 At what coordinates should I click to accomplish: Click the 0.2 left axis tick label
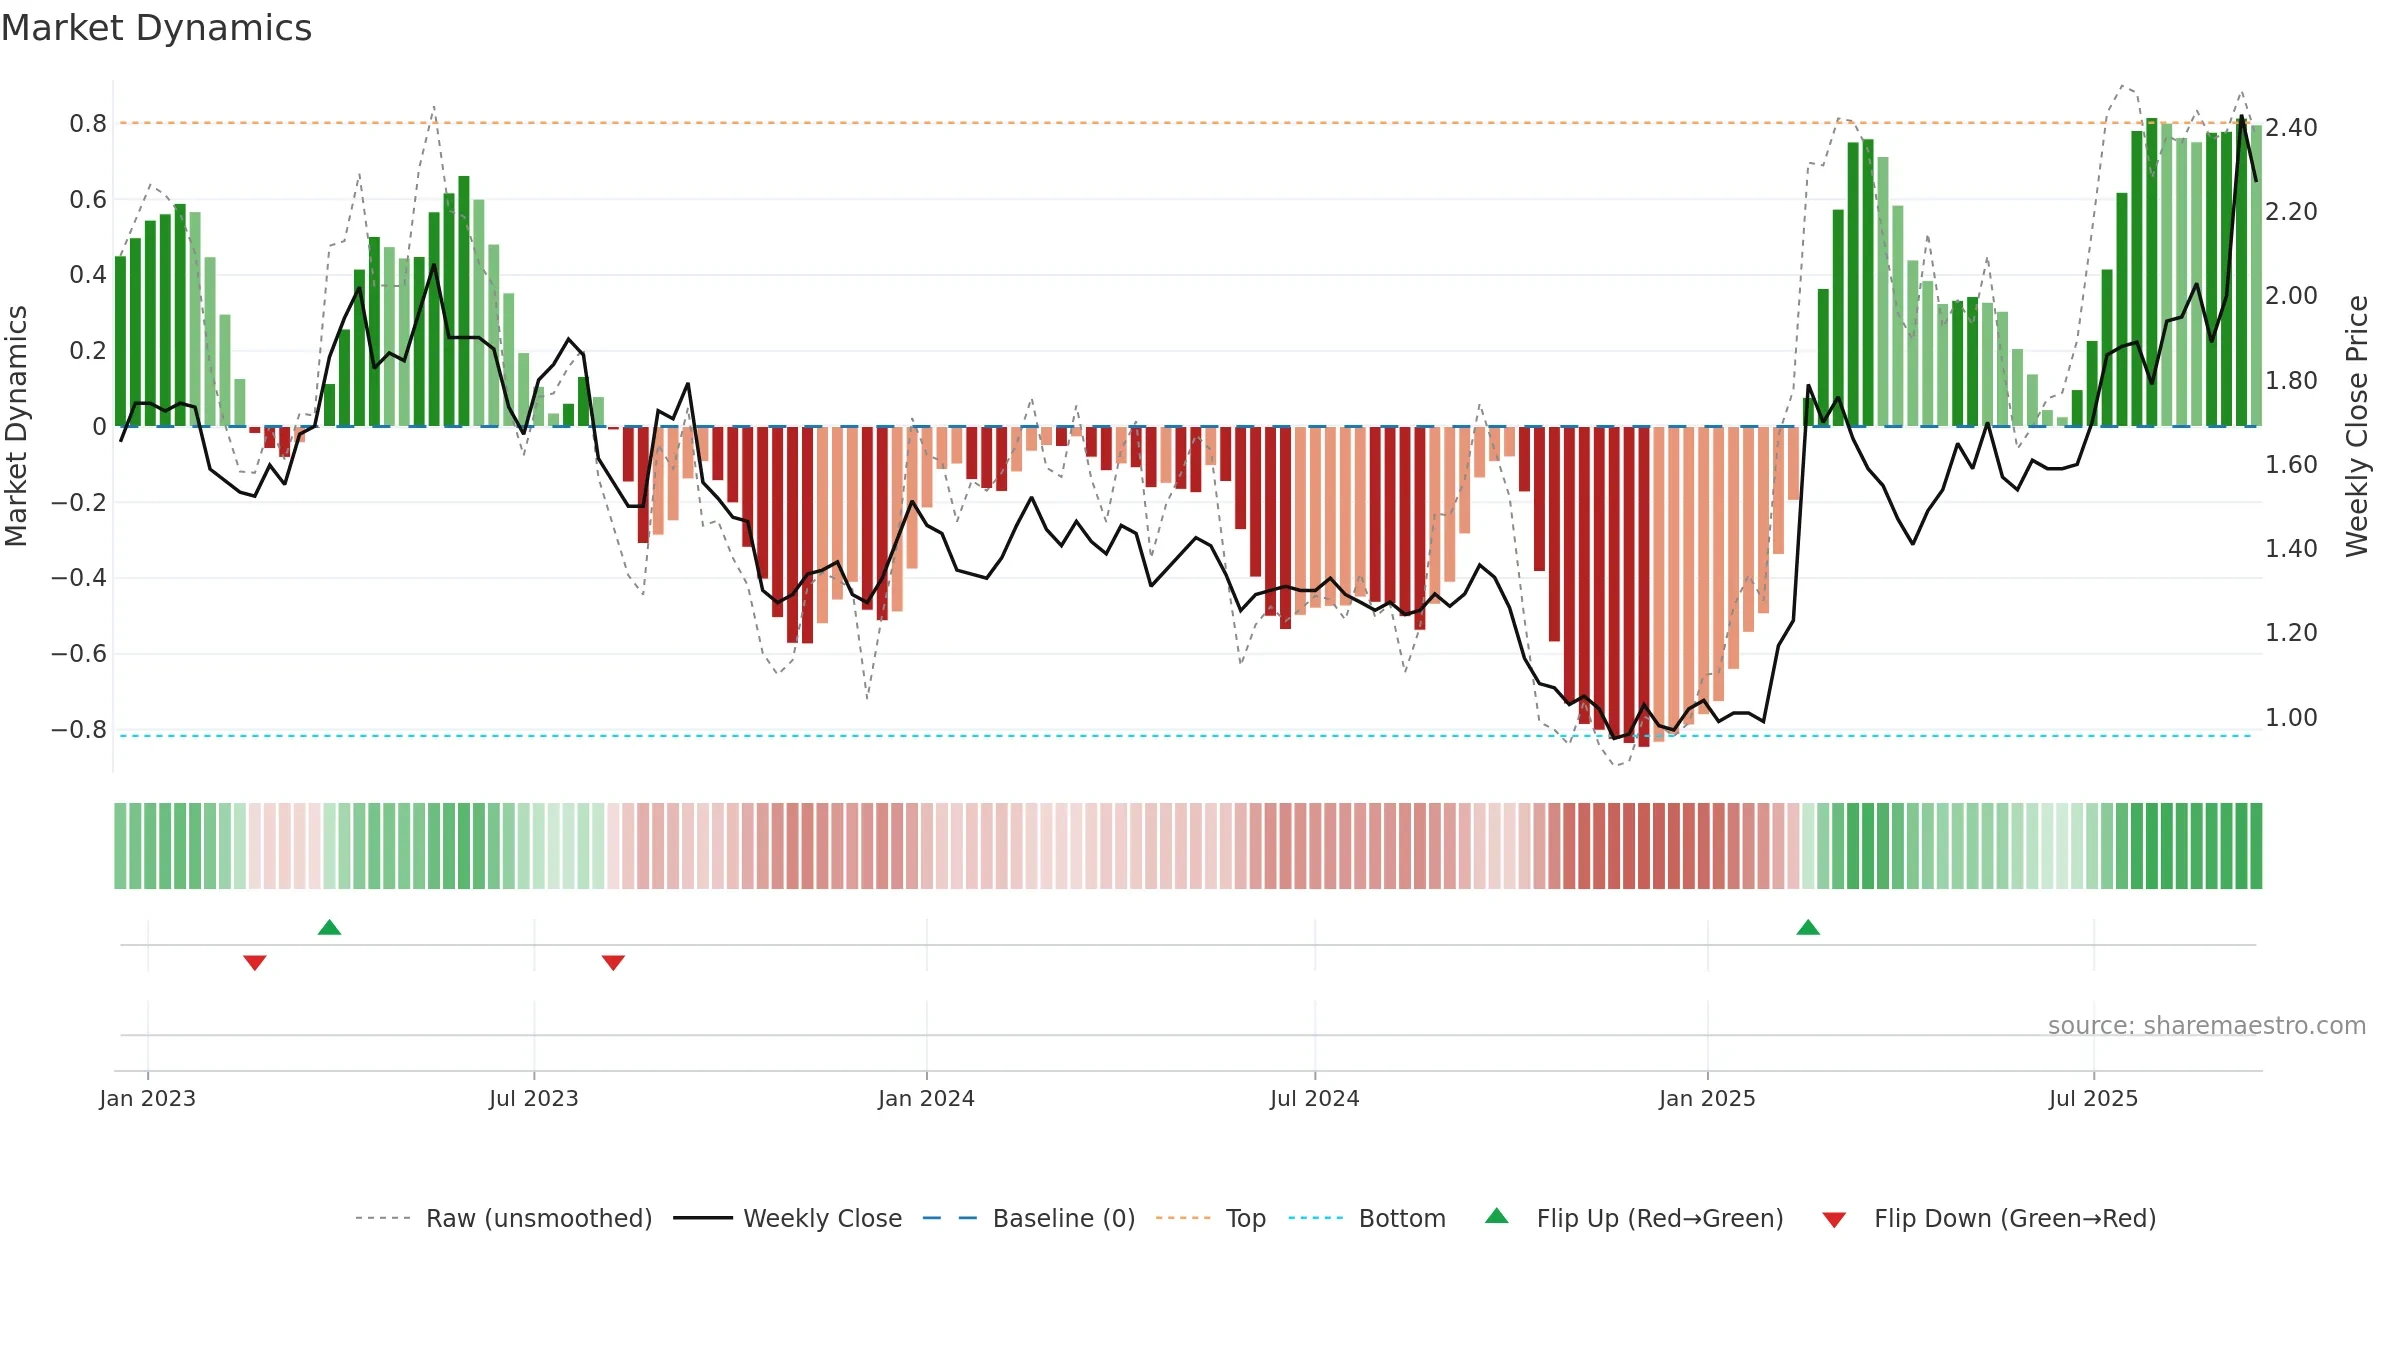88,350
